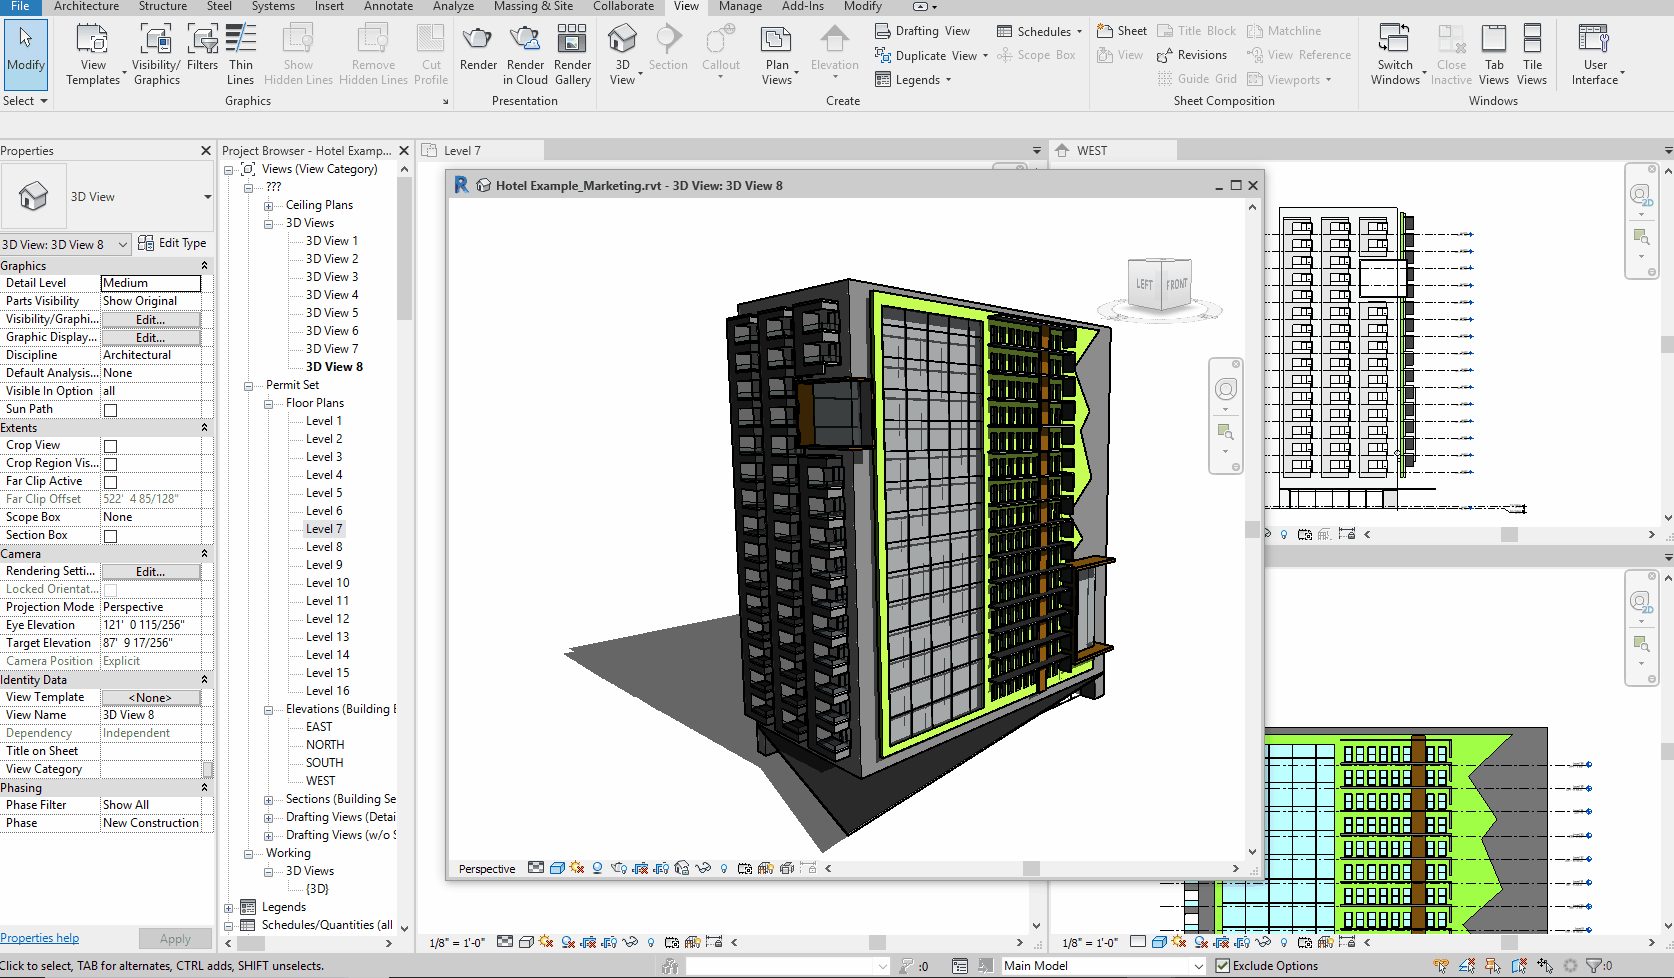Switch to the Annotate ribbon tab
The image size is (1674, 978).
388,7
